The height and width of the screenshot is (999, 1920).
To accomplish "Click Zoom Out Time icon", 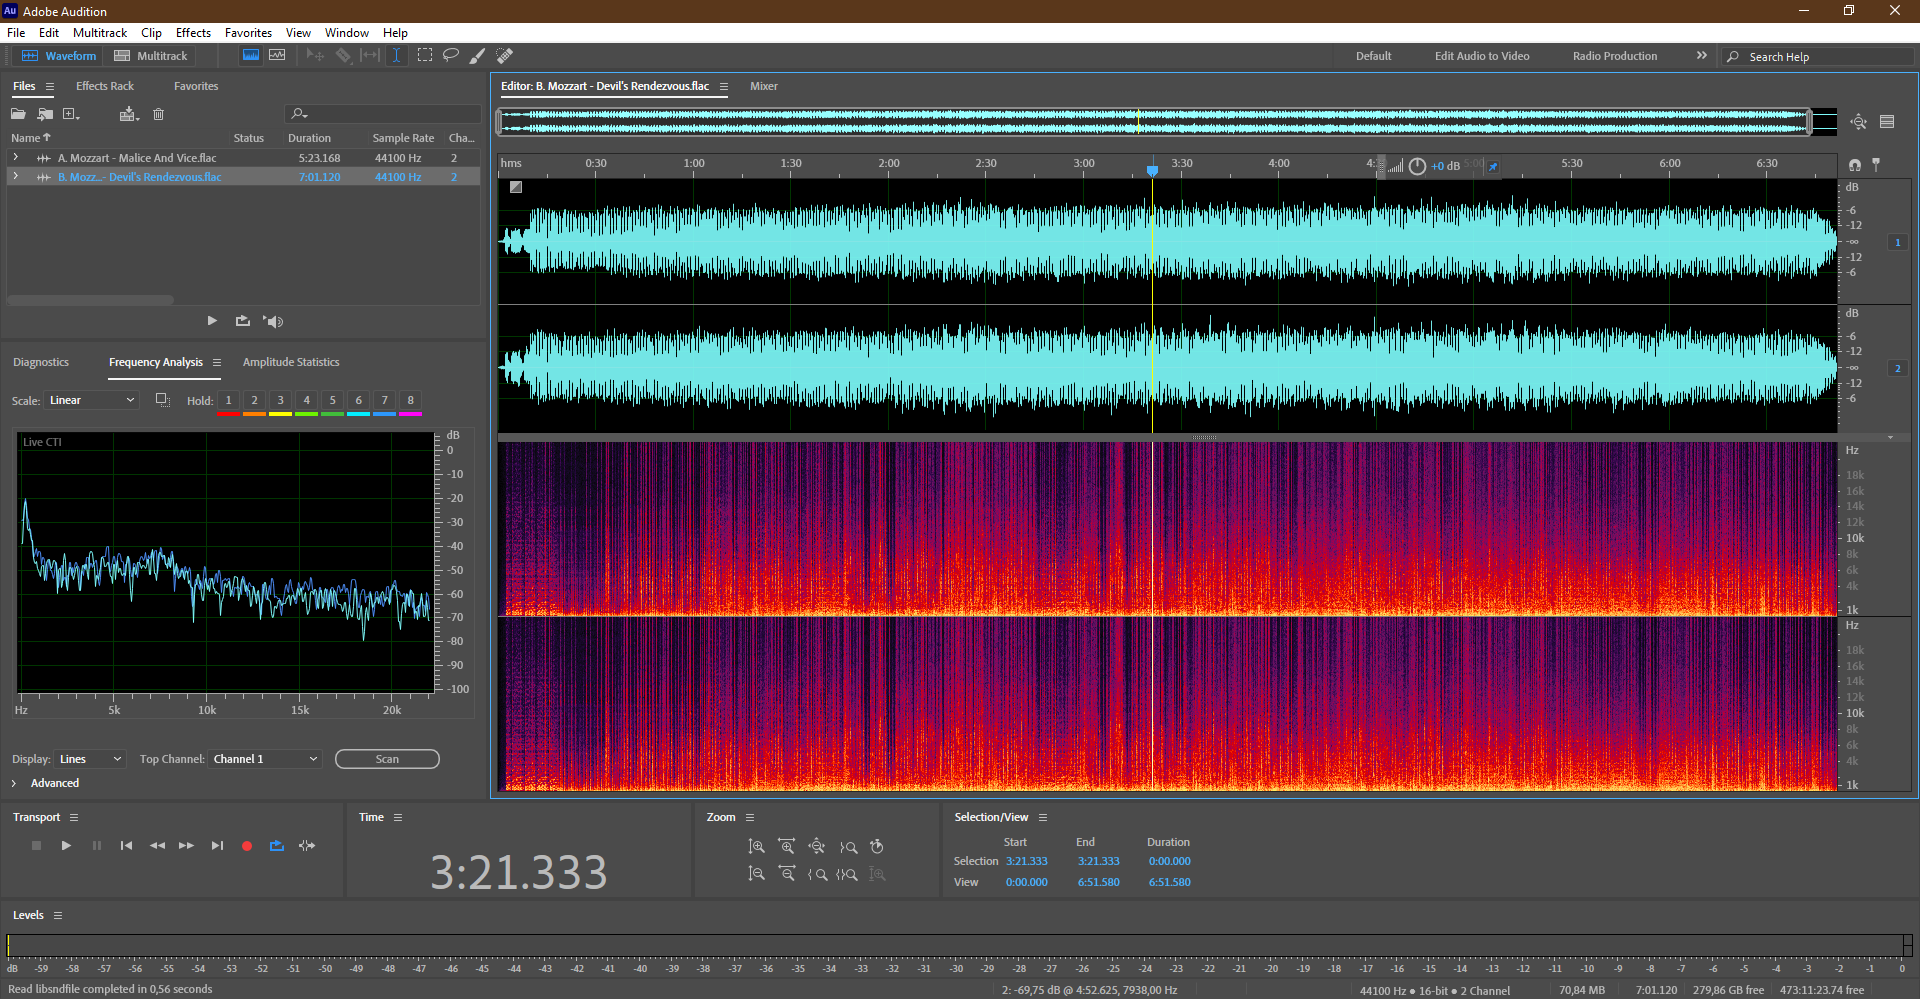I will click(787, 874).
